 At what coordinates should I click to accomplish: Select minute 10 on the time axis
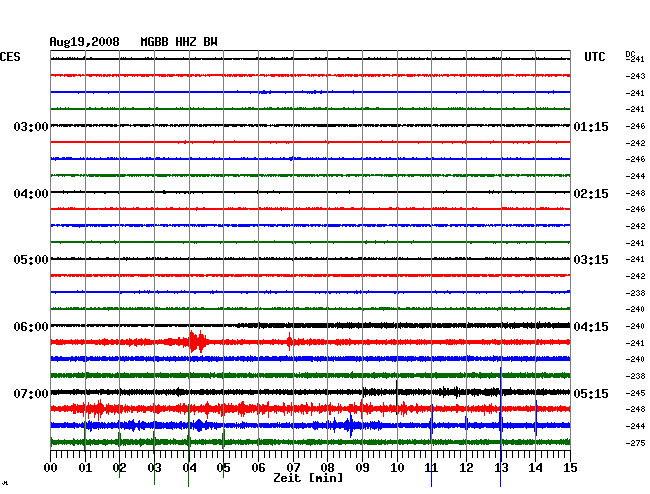(x=397, y=468)
